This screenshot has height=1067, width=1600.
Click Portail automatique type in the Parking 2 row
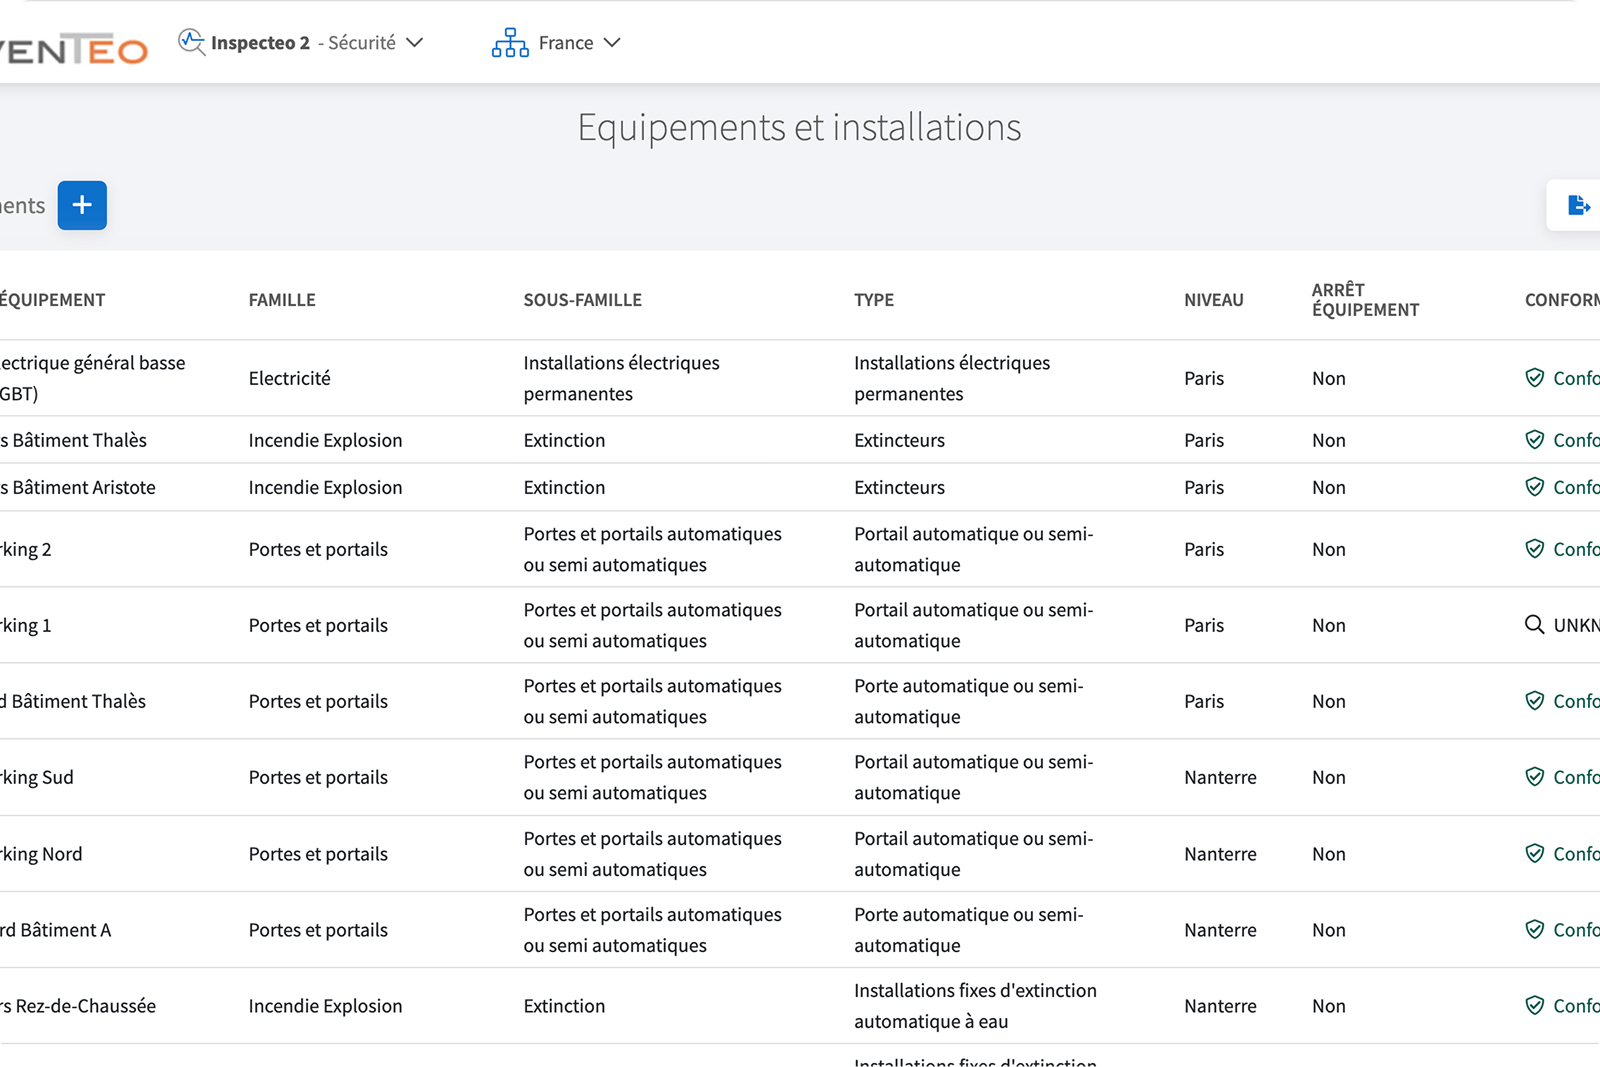(973, 549)
